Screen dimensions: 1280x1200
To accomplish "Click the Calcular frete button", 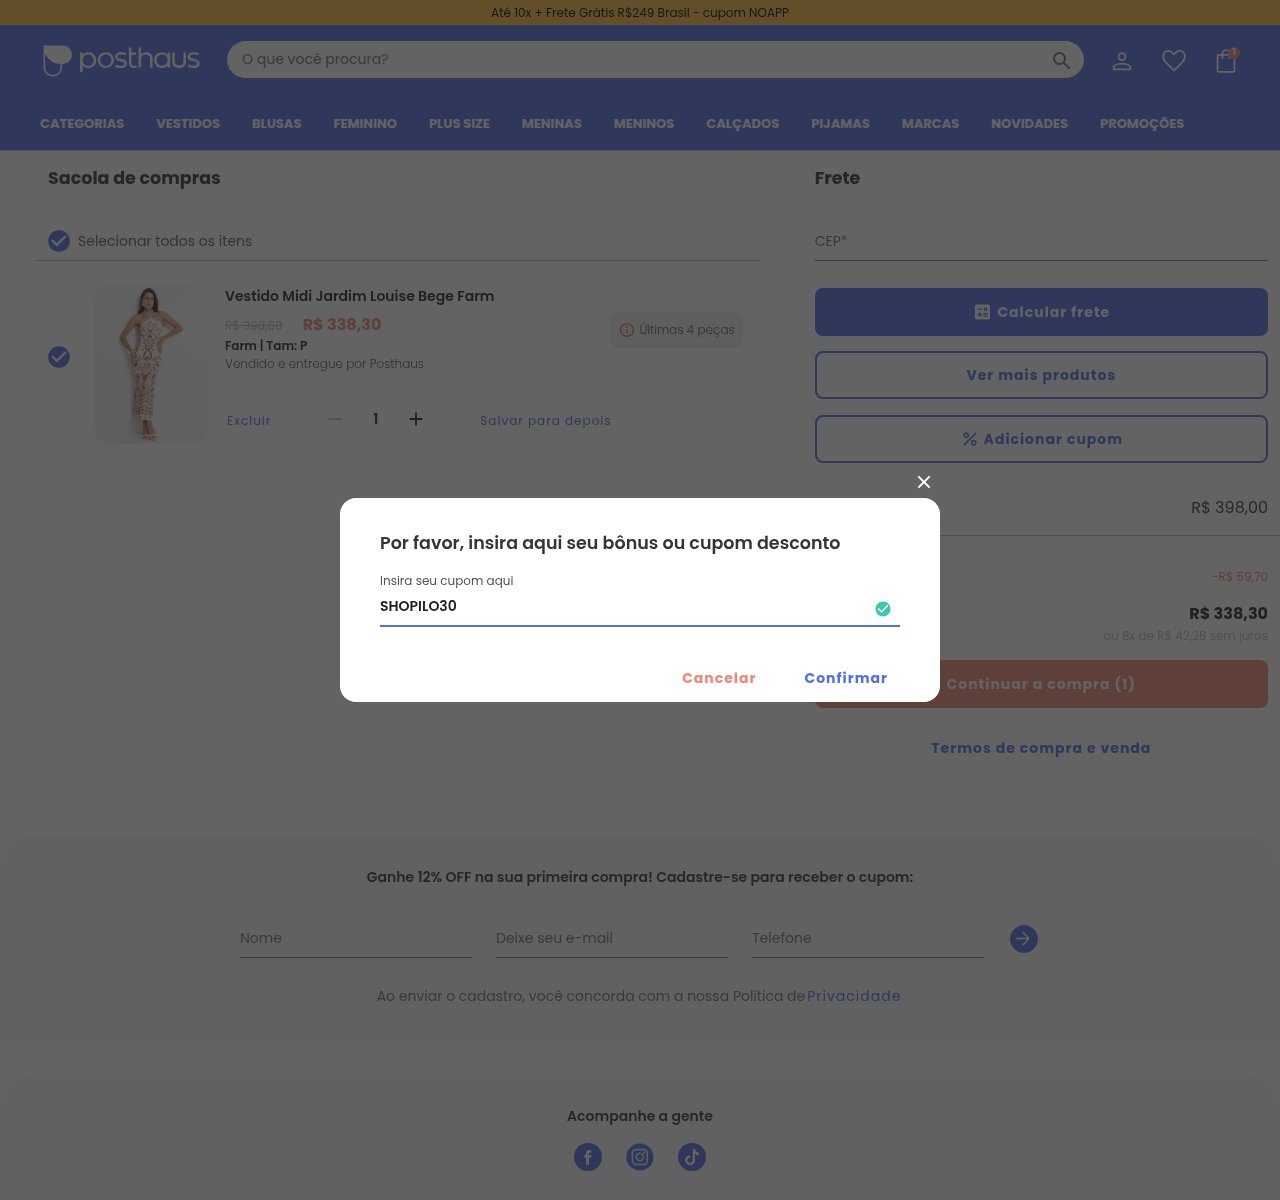I will tap(1041, 312).
